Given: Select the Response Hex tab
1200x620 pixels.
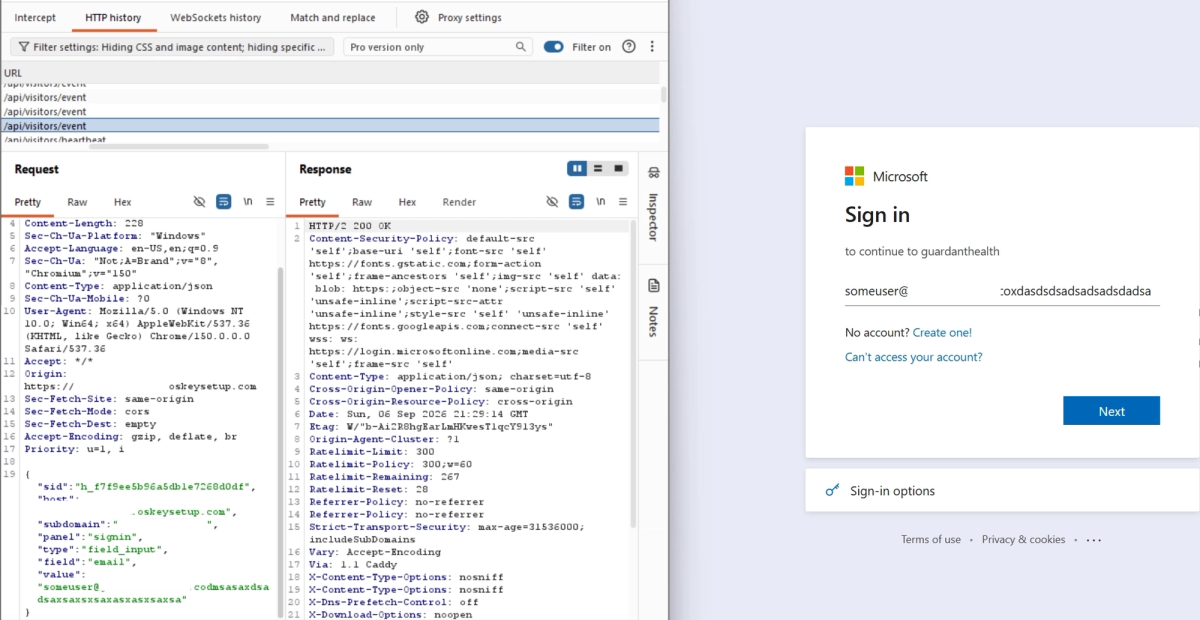Looking at the screenshot, I should 407,202.
